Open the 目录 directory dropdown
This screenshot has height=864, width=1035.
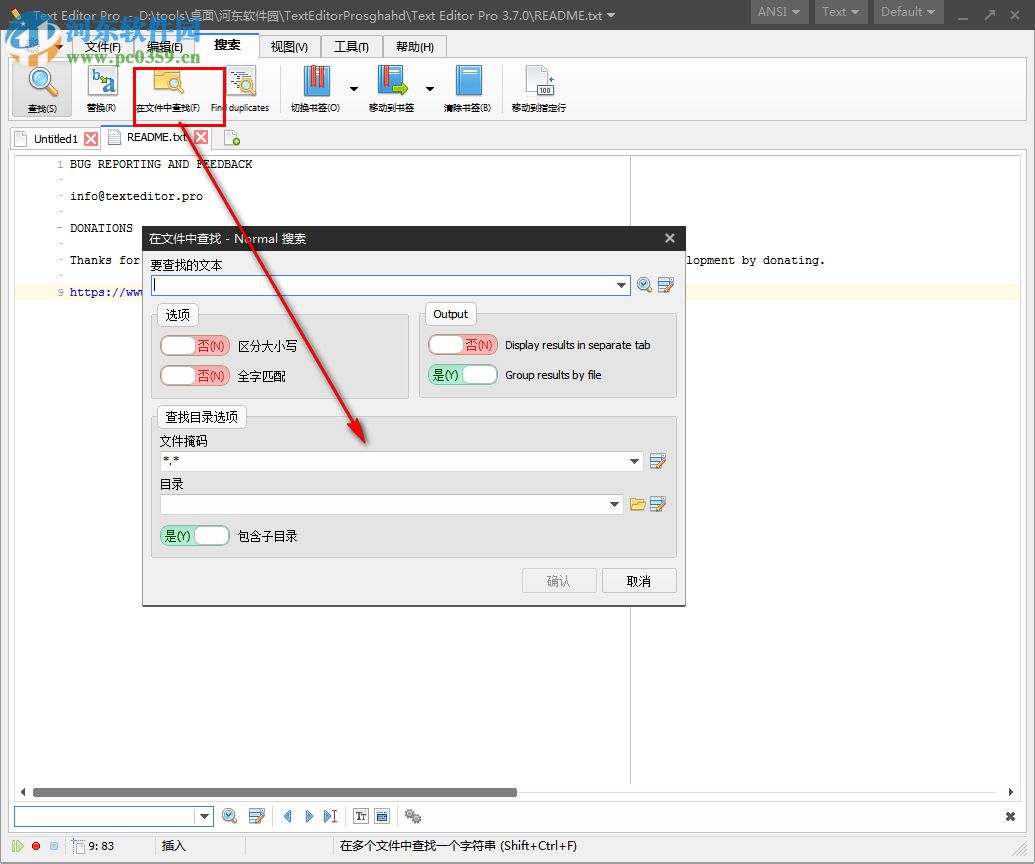pyautogui.click(x=615, y=504)
